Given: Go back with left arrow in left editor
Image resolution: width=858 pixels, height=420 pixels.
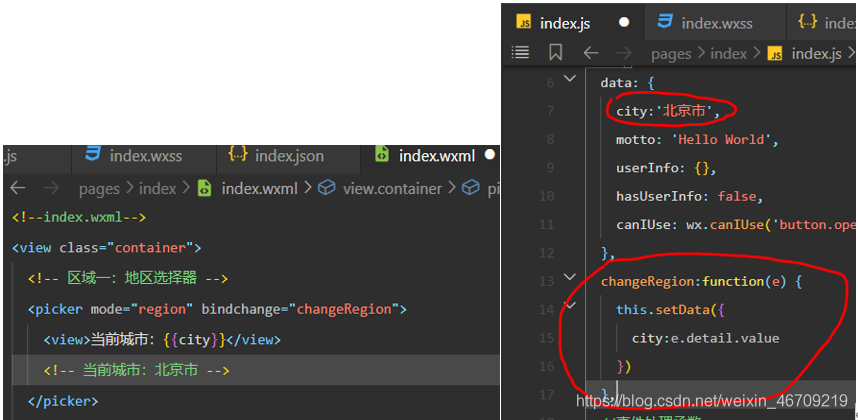Looking at the screenshot, I should coord(18,188).
